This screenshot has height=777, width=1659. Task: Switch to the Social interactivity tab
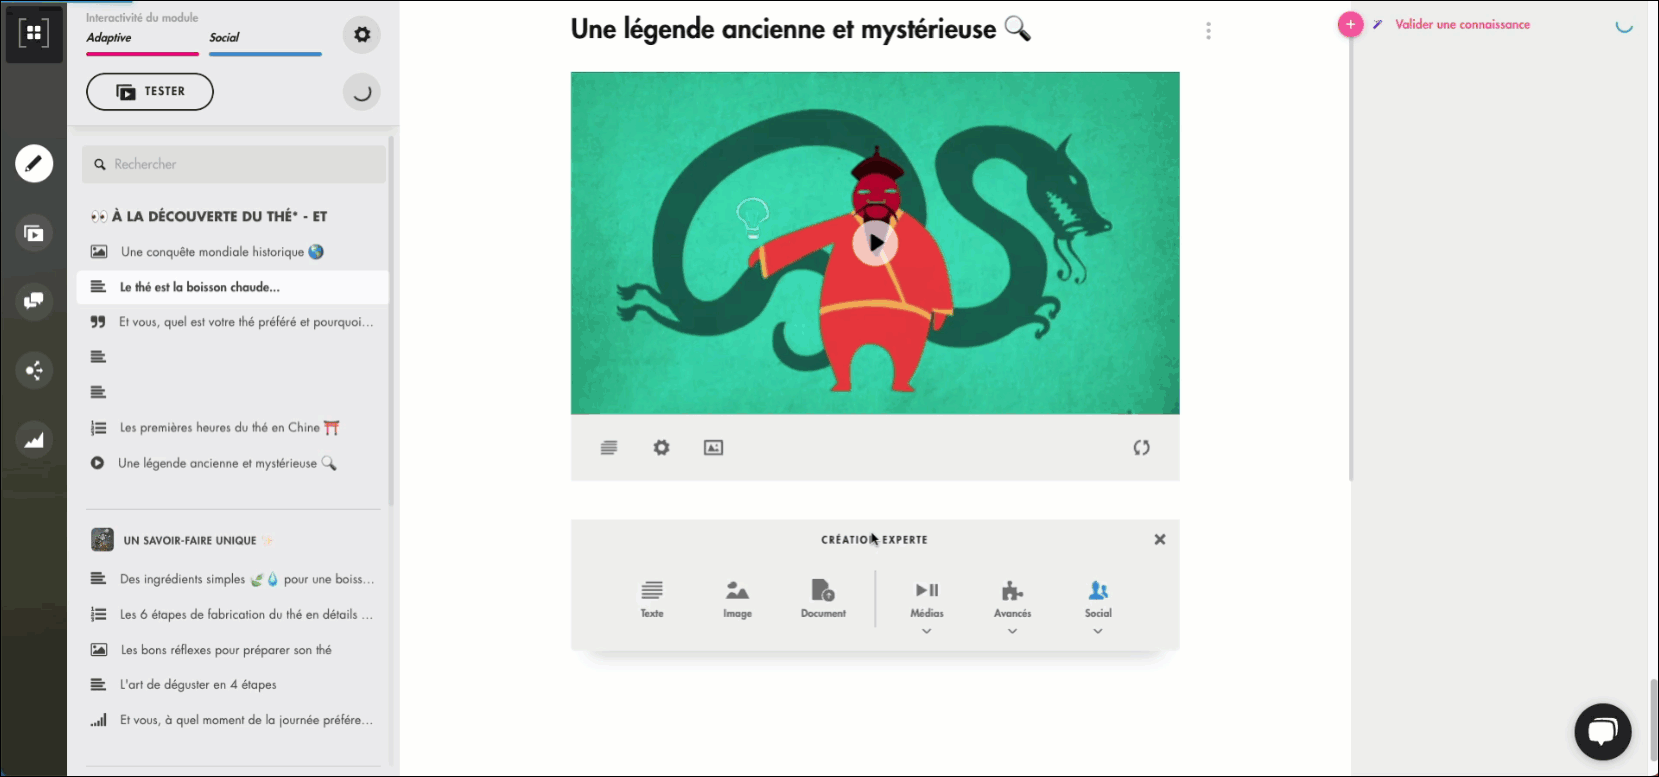pos(225,38)
